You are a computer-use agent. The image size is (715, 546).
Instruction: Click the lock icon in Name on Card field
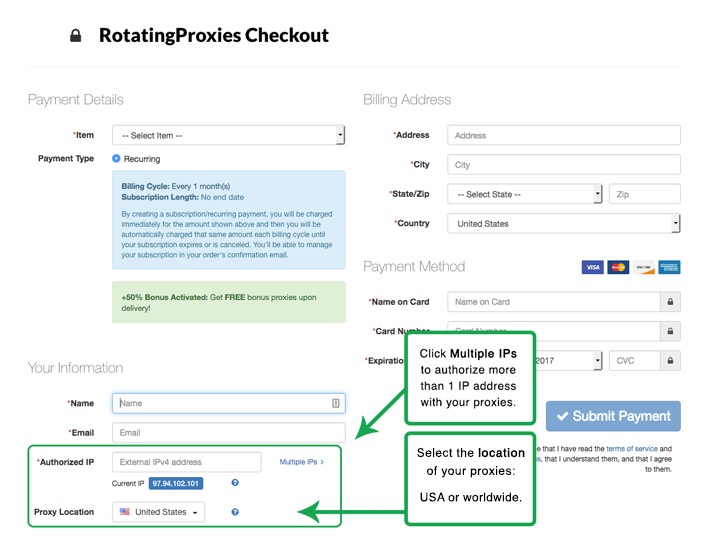click(670, 302)
